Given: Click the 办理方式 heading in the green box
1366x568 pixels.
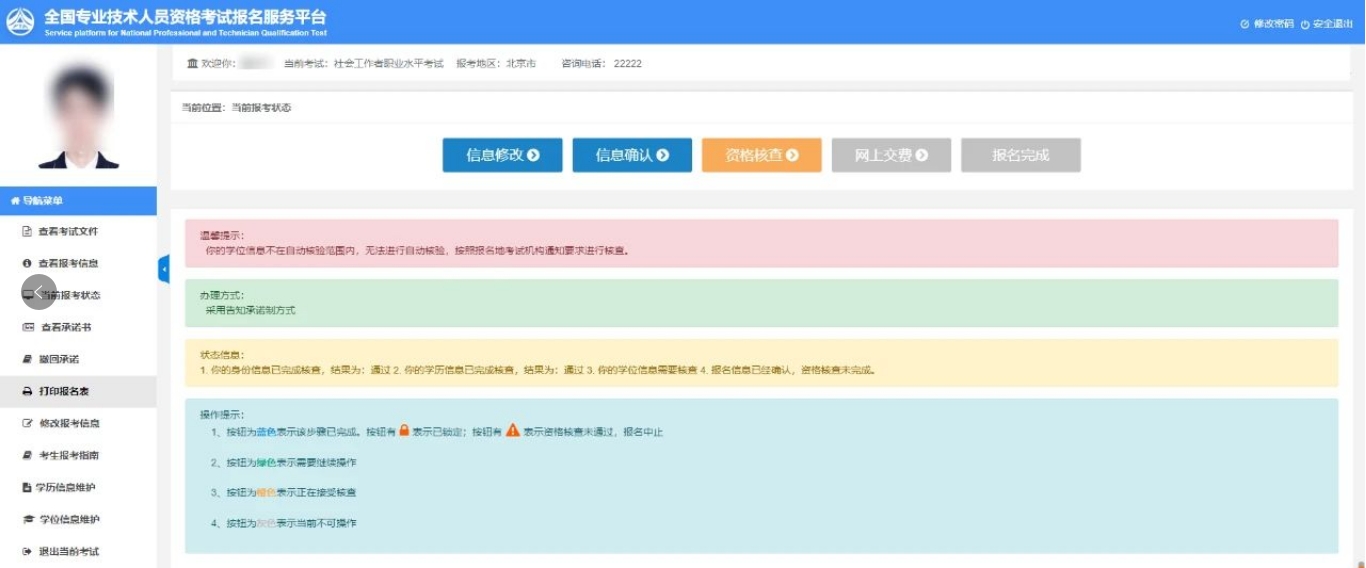Looking at the screenshot, I should pos(222,296).
